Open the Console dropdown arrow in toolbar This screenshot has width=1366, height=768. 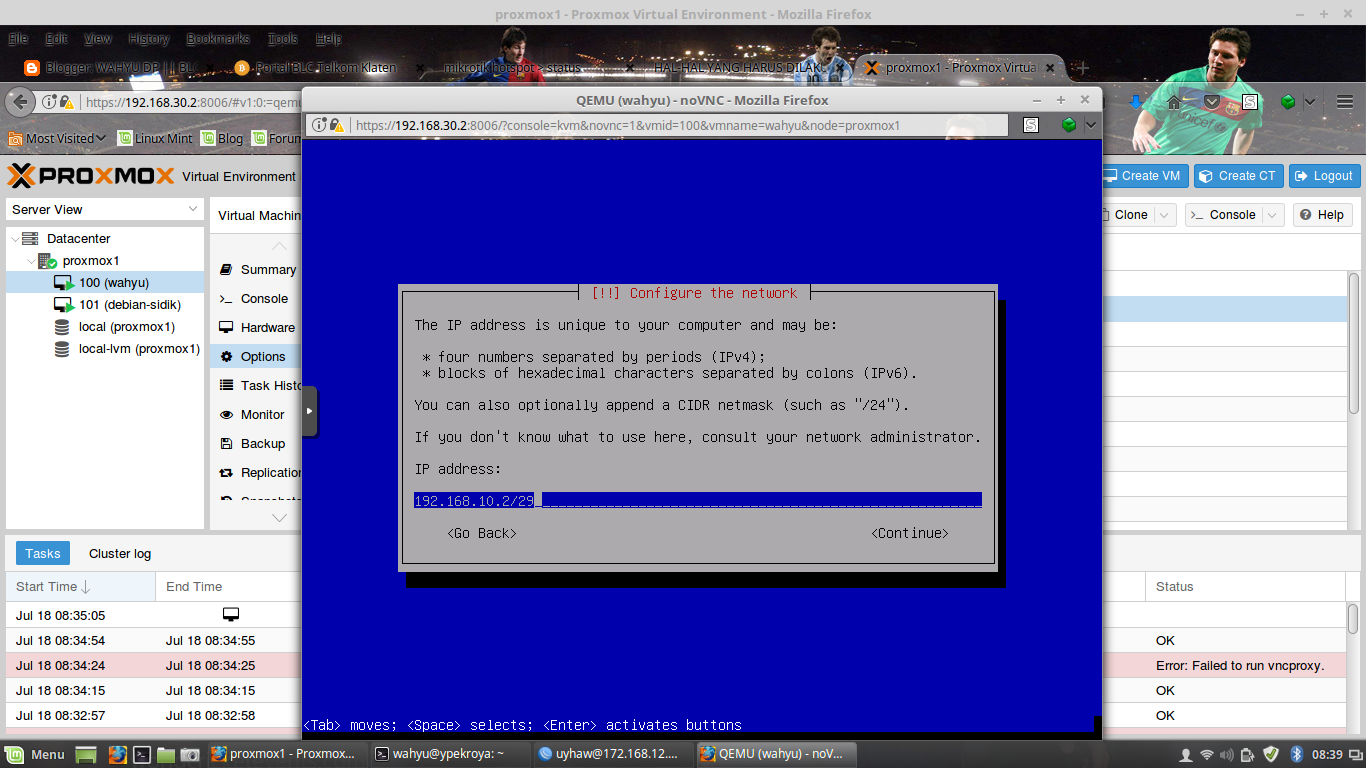[1272, 215]
